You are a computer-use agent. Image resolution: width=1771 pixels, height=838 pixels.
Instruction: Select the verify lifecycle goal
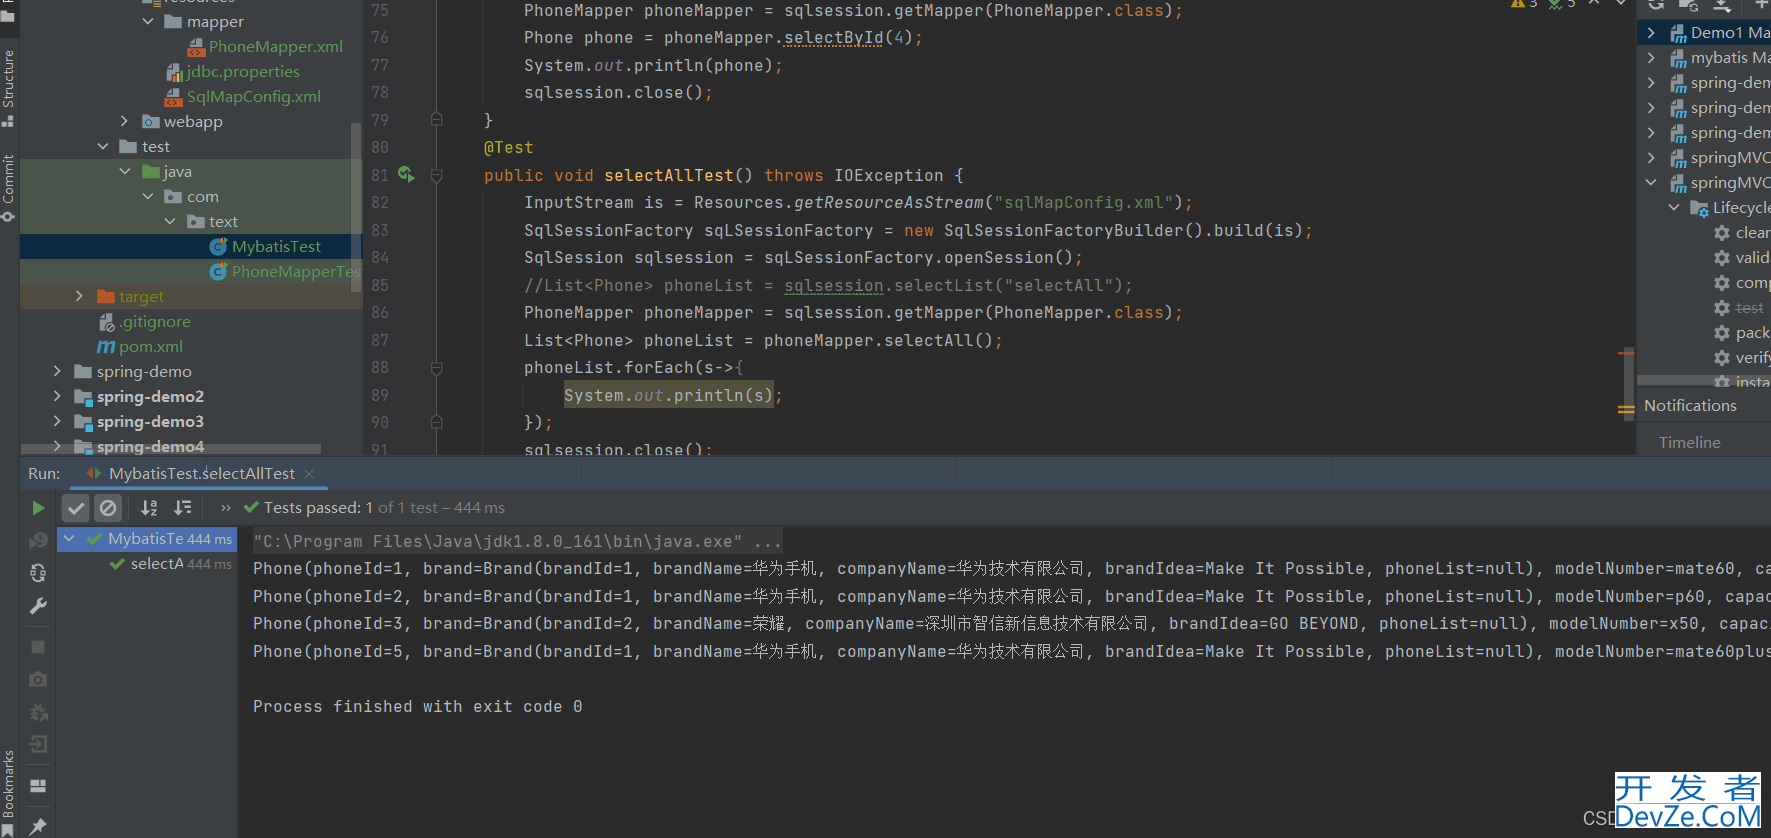tap(1742, 358)
